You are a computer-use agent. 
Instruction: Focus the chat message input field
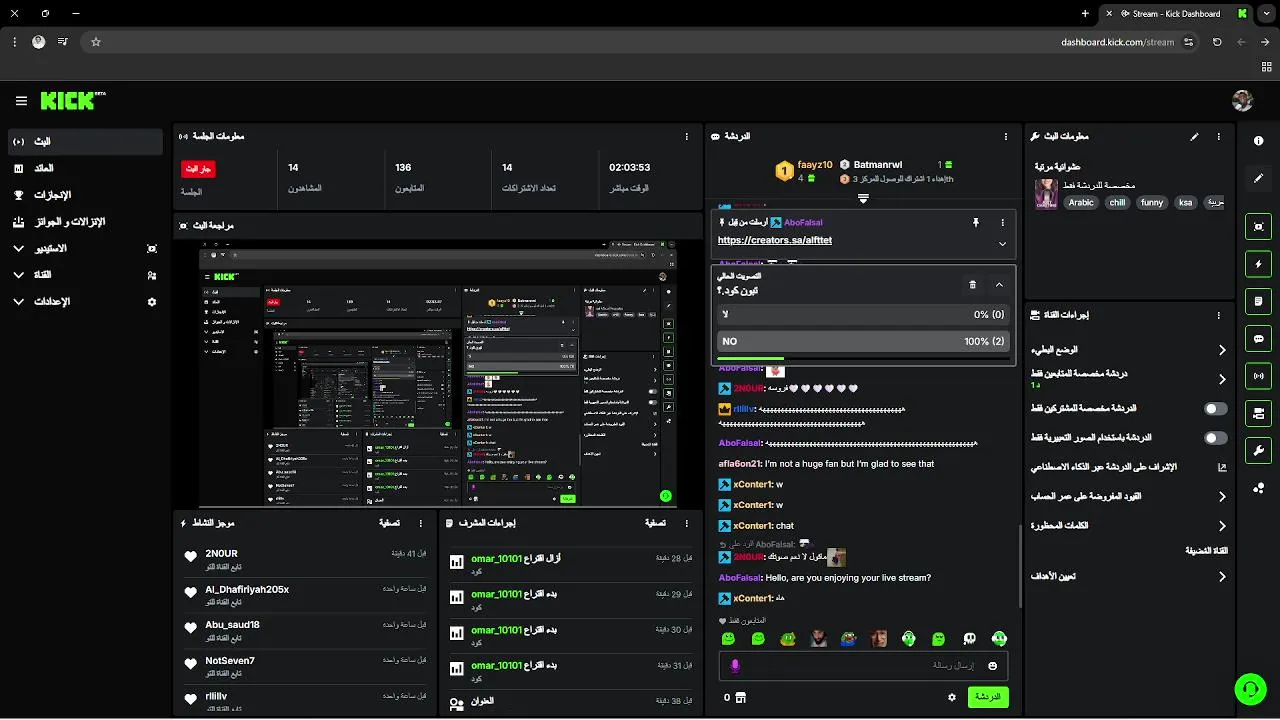coord(863,666)
